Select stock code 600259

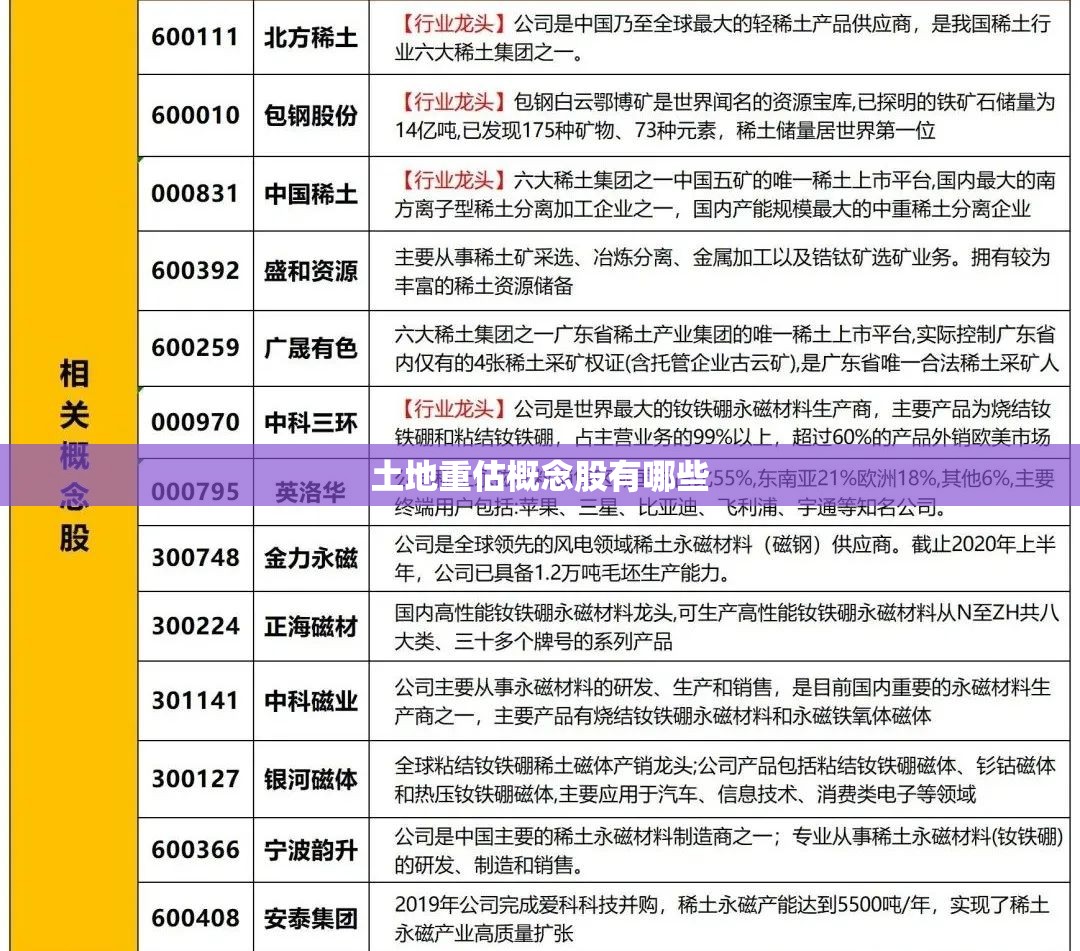pyautogui.click(x=195, y=348)
